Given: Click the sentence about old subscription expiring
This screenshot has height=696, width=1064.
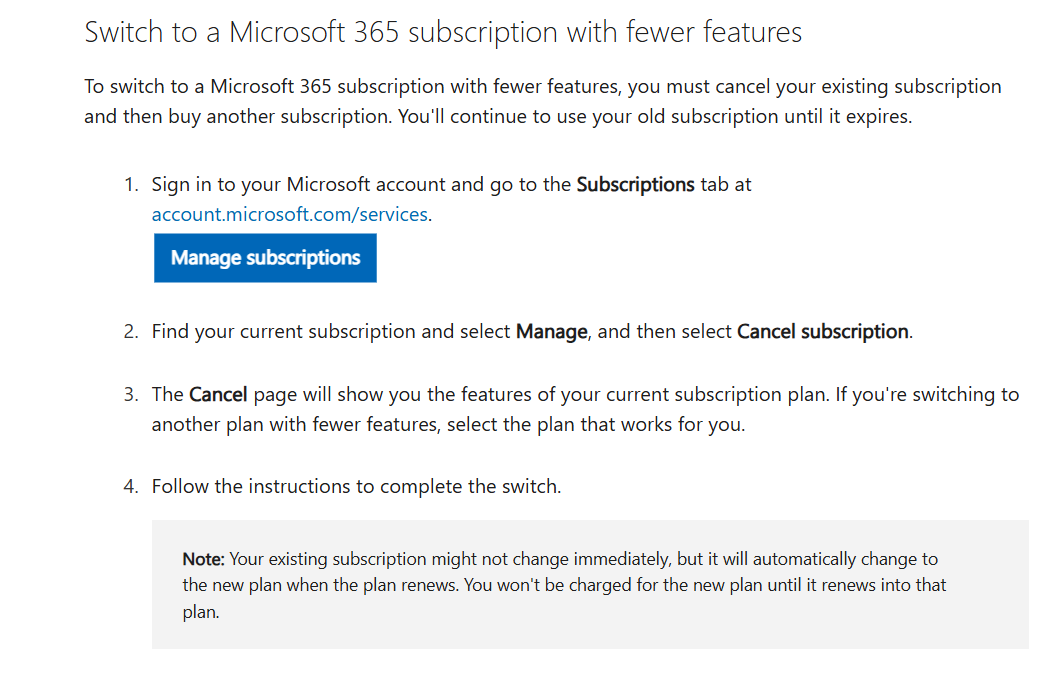Looking at the screenshot, I should [x=655, y=116].
